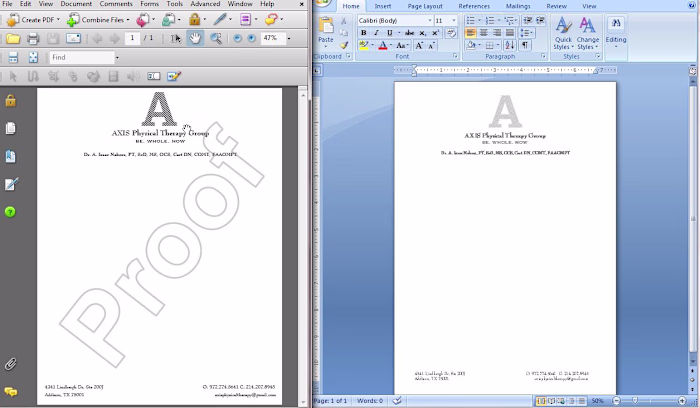Click Decrease Indent icon in Word
Screen dimensions: 700x408
[528, 21]
